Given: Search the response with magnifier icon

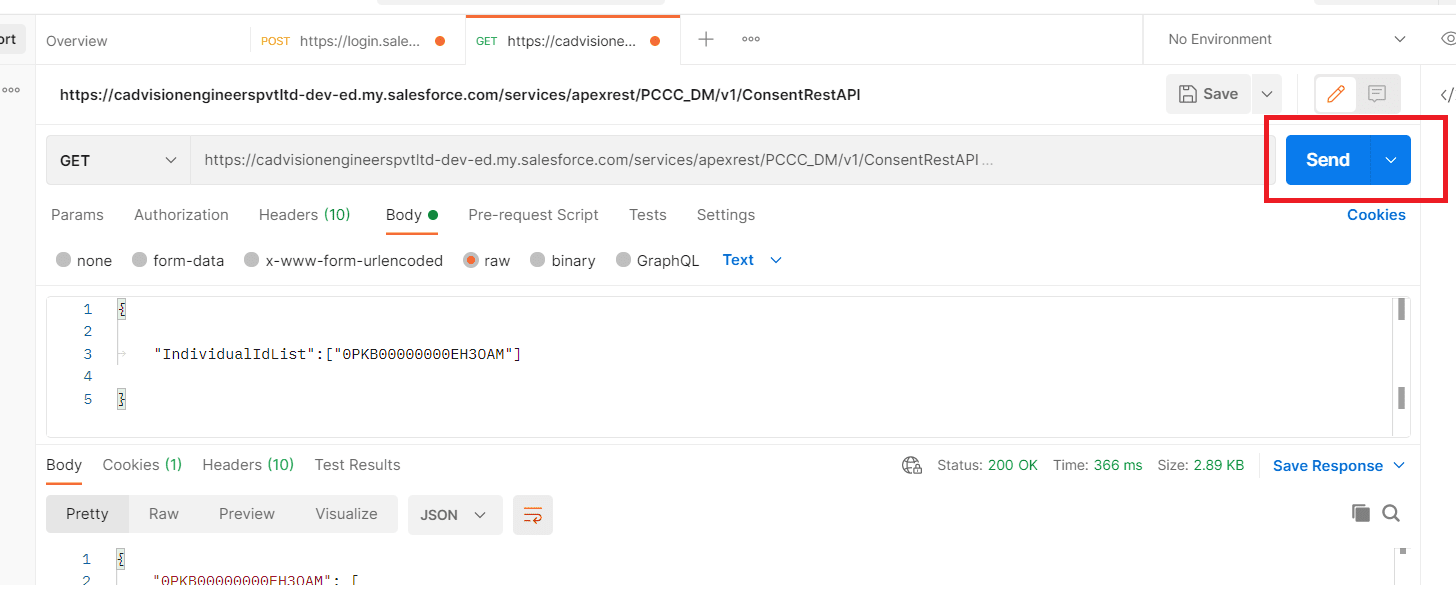Looking at the screenshot, I should (1391, 513).
